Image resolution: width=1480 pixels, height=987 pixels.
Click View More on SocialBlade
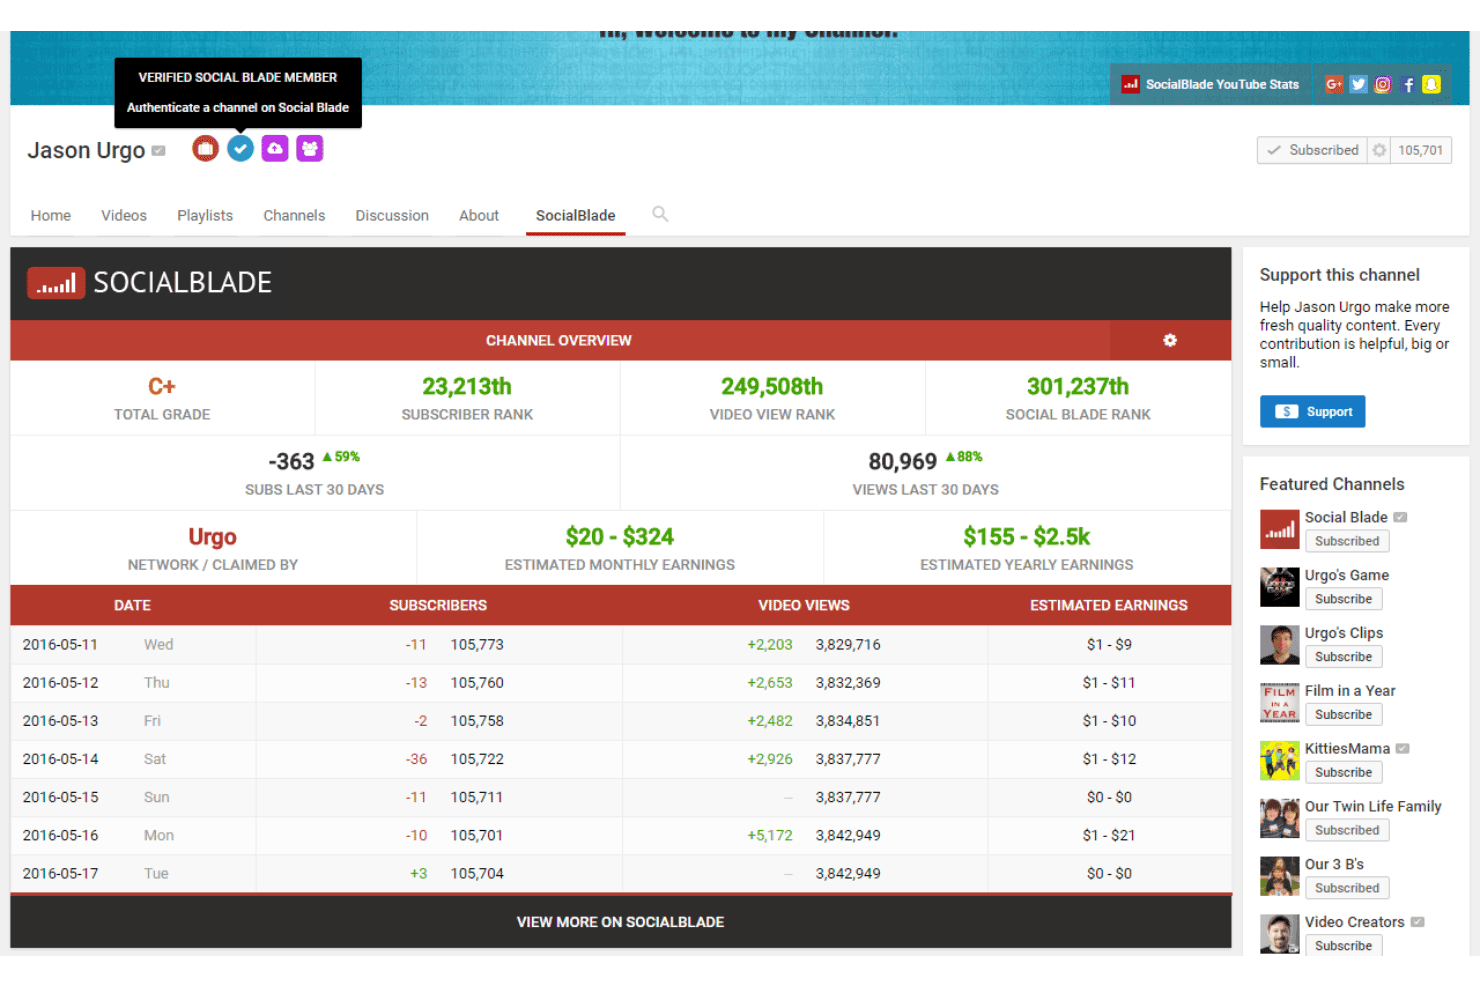(x=620, y=922)
